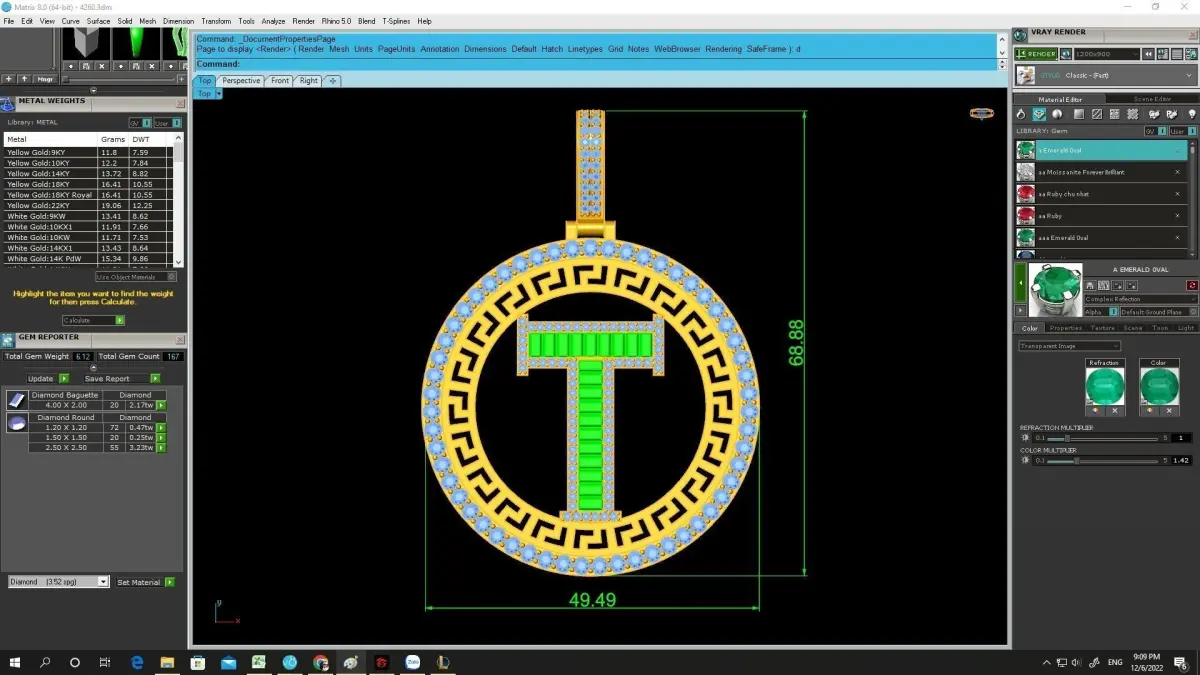Screen dimensions: 1200x675
Task: Open the Default Ground Plane selector
Action: 1158,312
